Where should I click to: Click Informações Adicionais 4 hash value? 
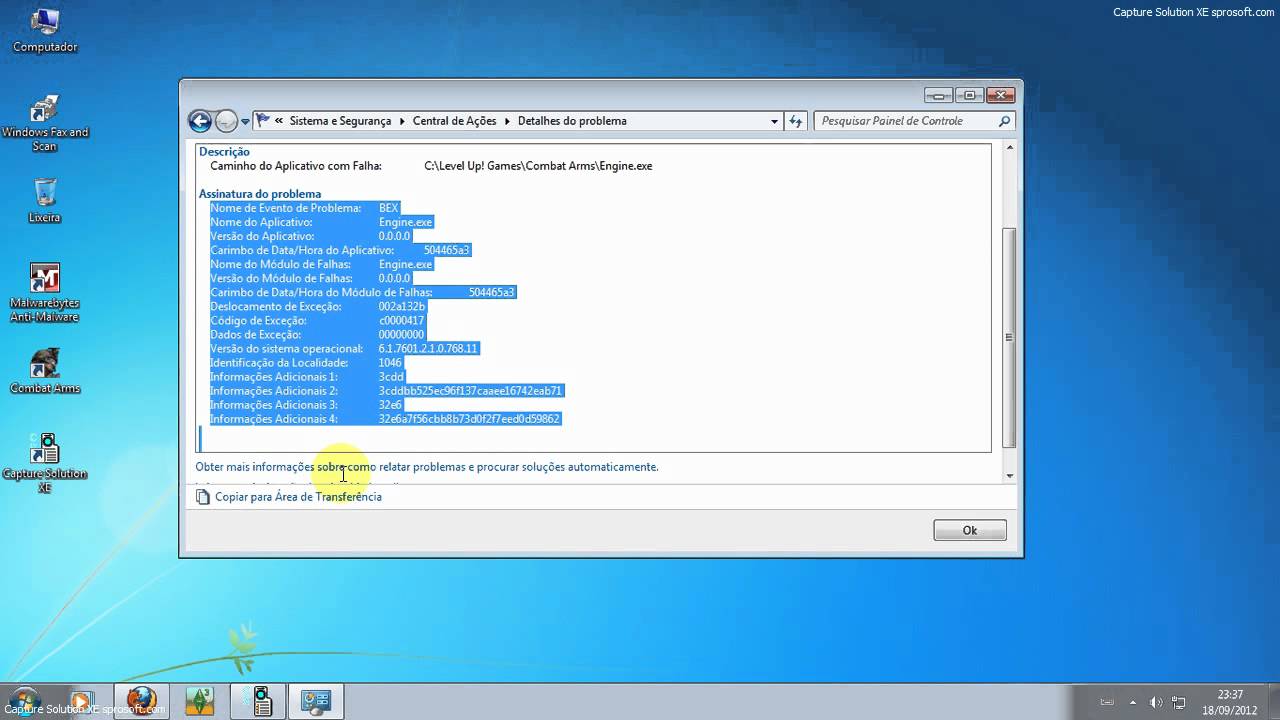click(469, 418)
